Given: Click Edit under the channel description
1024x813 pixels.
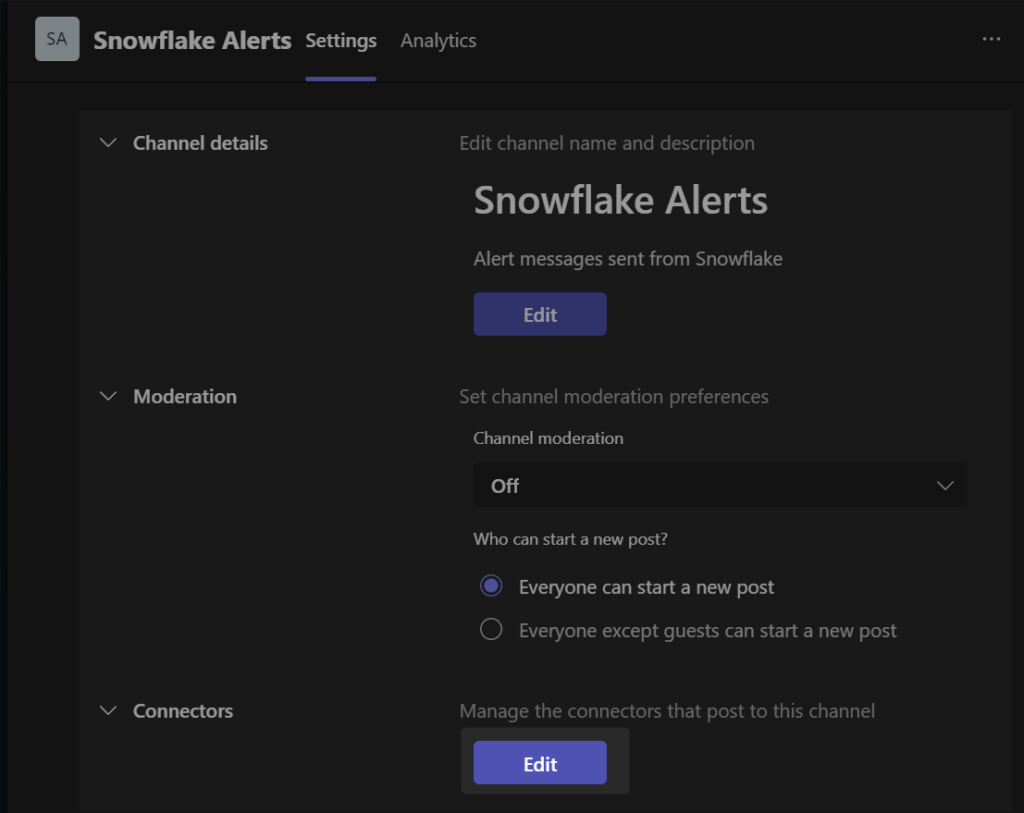Looking at the screenshot, I should [x=539, y=313].
